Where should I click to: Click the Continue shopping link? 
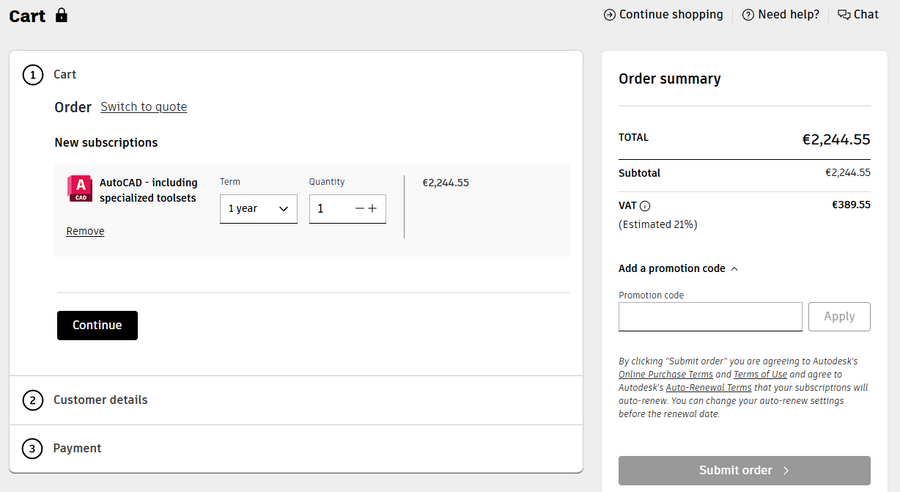point(663,14)
